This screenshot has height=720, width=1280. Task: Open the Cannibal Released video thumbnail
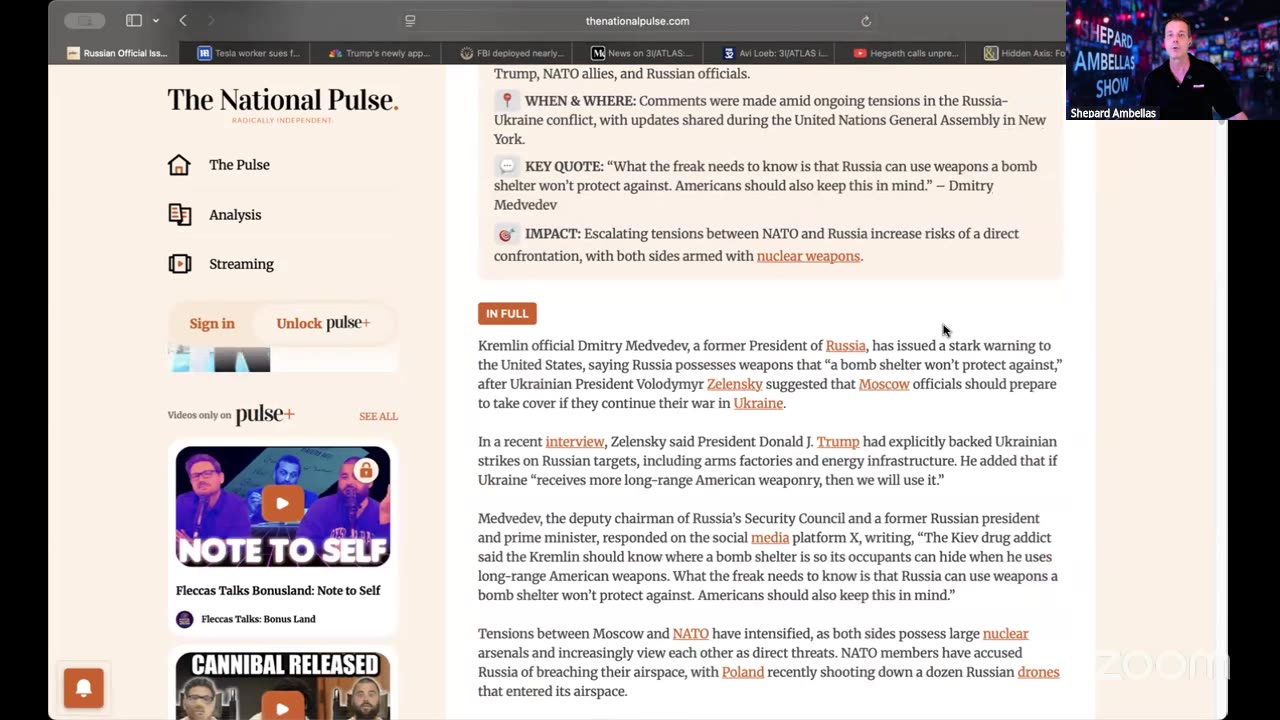point(283,686)
